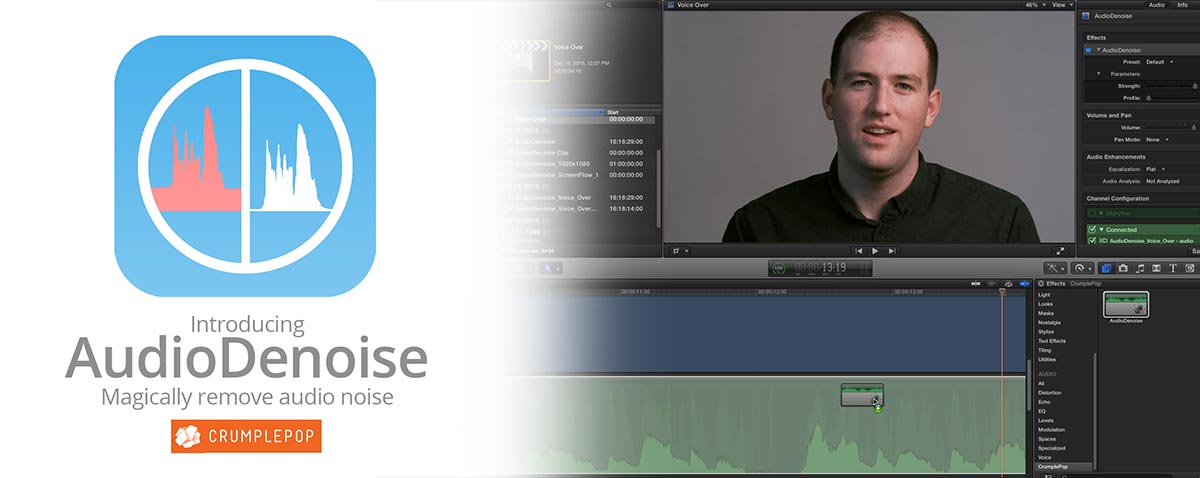Open the Music and Sound browser
1200x478 pixels.
(x=1140, y=268)
